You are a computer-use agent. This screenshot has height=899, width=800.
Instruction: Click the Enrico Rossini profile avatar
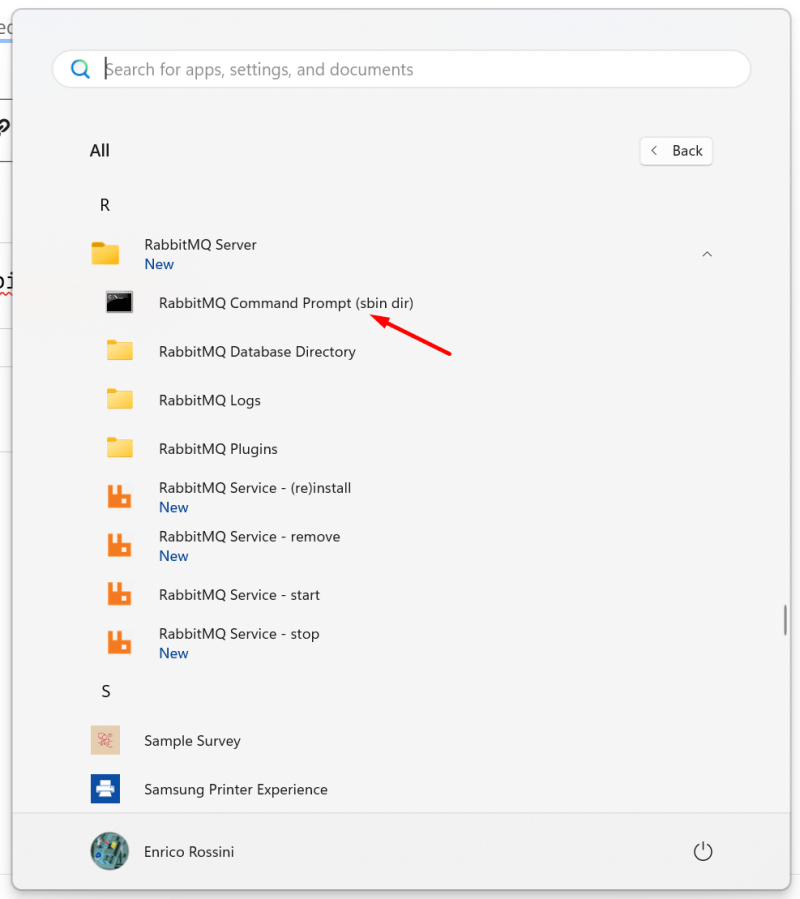click(x=110, y=851)
